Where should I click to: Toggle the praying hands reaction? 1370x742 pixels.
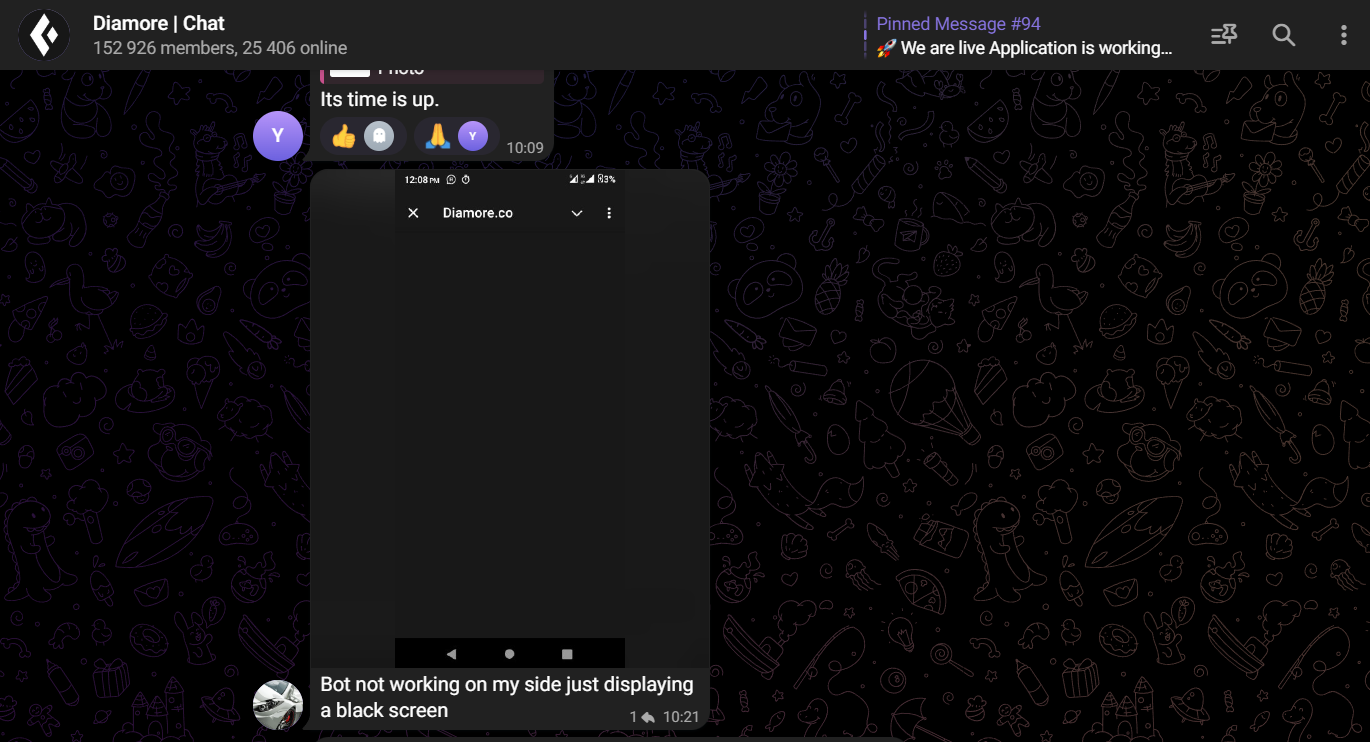[456, 136]
